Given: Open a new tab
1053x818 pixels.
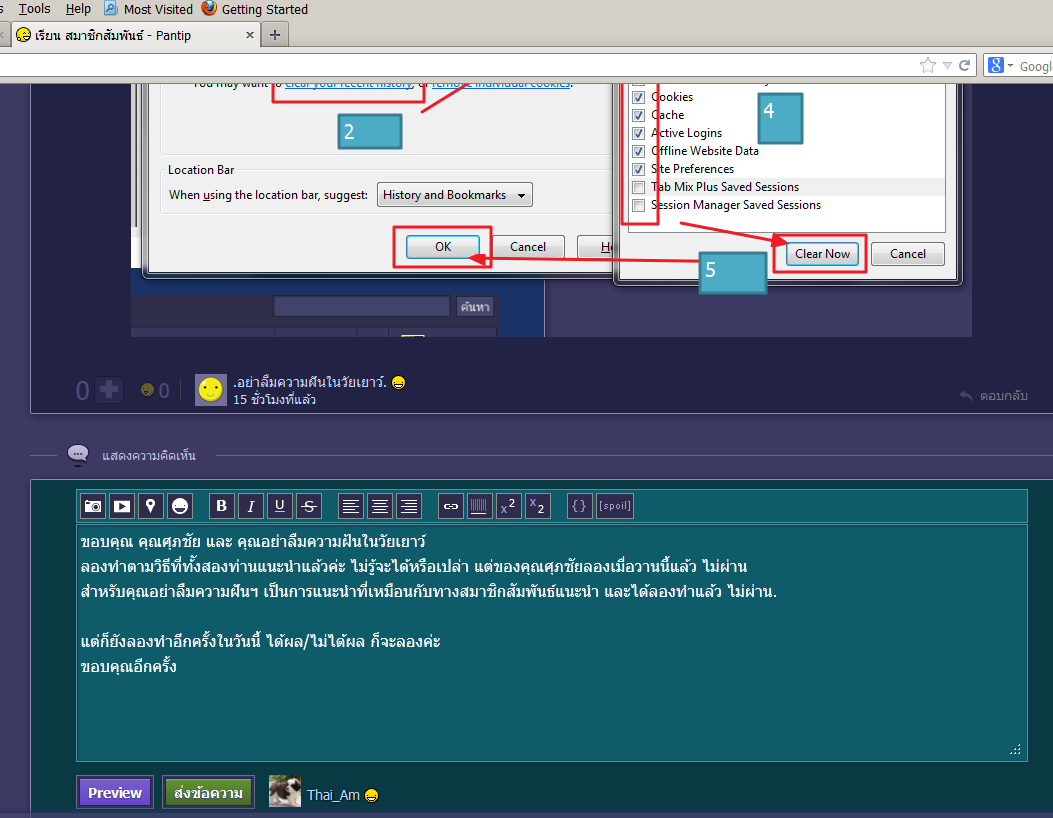Looking at the screenshot, I should coord(275,35).
